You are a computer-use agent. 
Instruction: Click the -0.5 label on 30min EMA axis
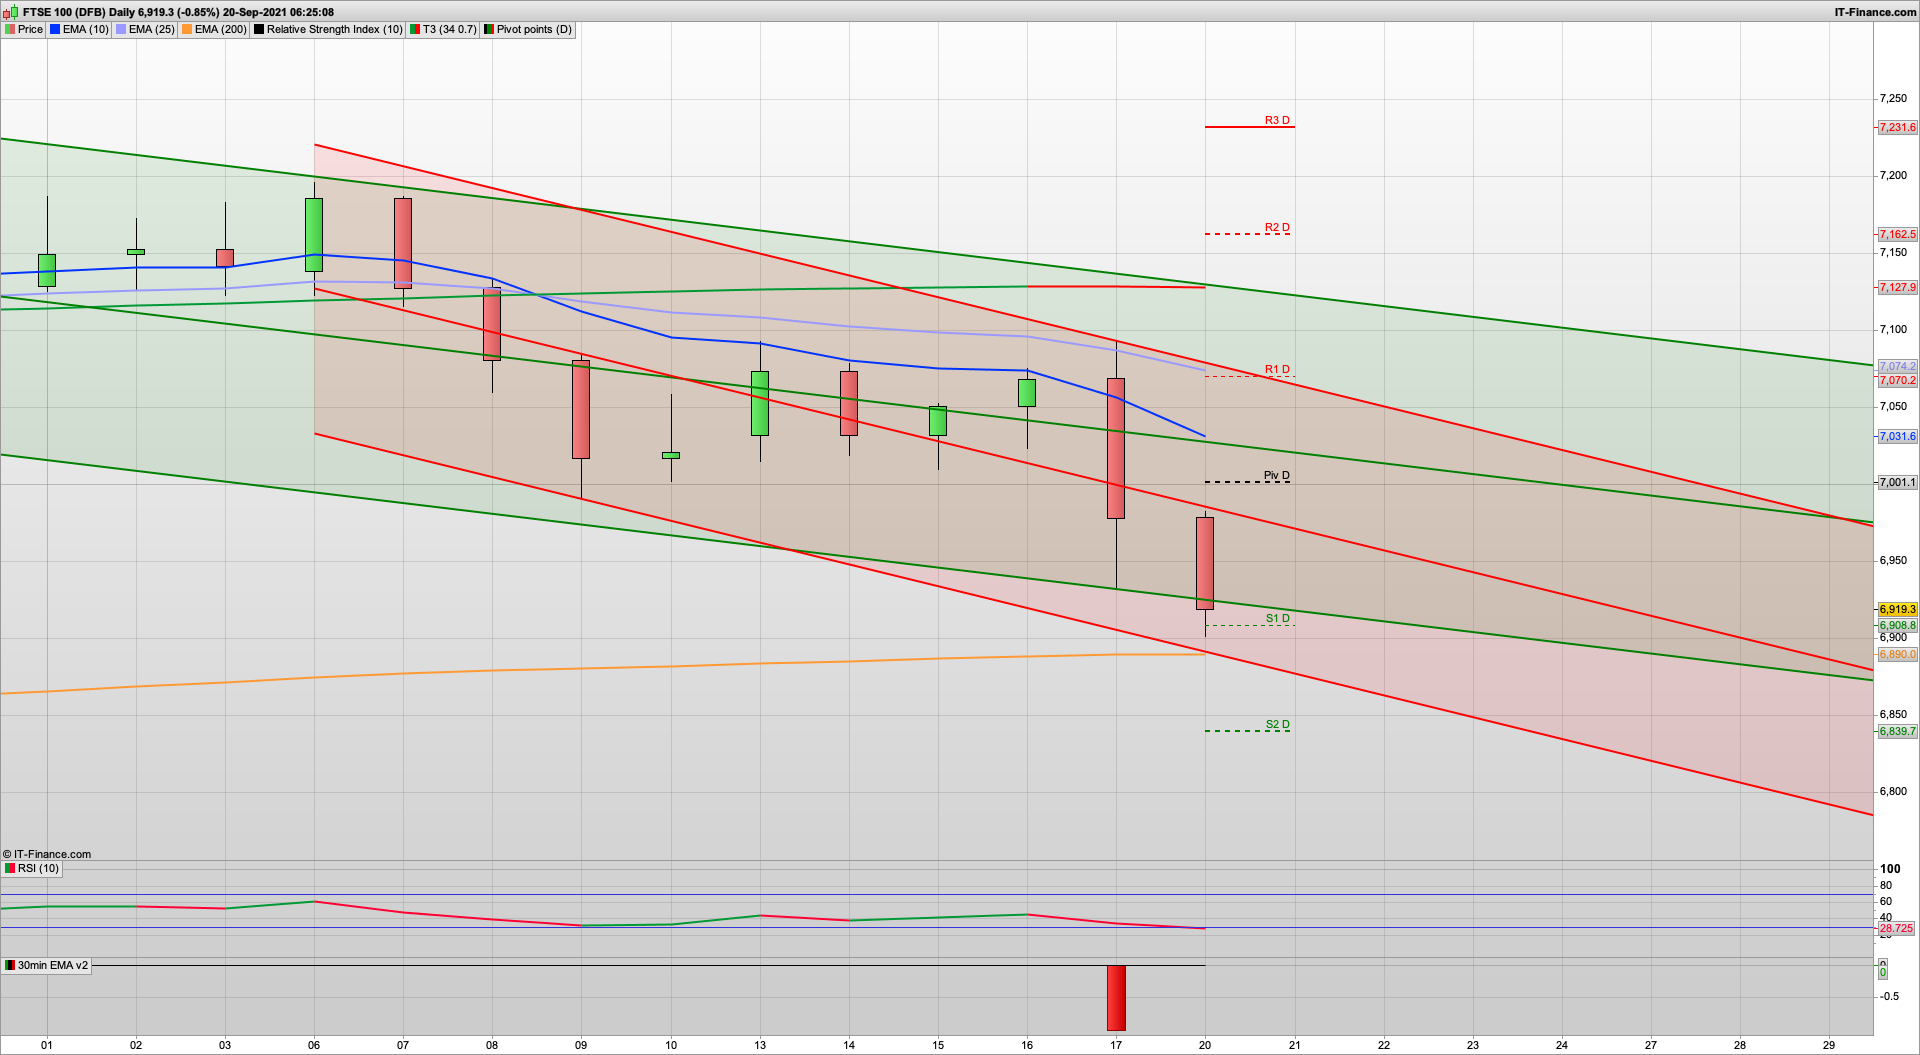[1889, 997]
